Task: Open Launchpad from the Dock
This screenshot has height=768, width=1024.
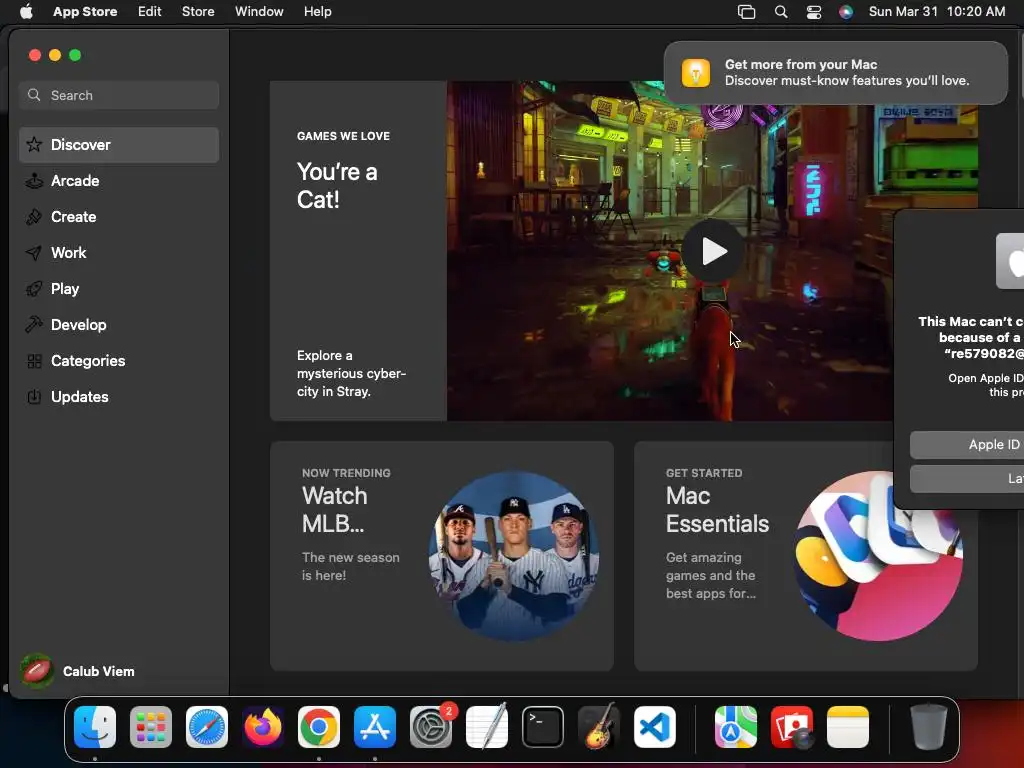Action: 151,727
